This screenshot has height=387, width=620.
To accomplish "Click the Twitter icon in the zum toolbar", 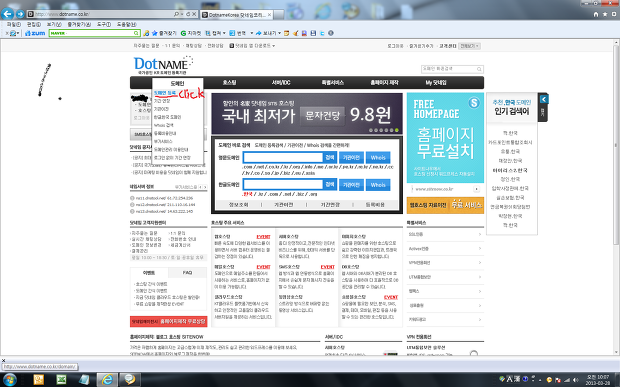I will coord(322,33).
